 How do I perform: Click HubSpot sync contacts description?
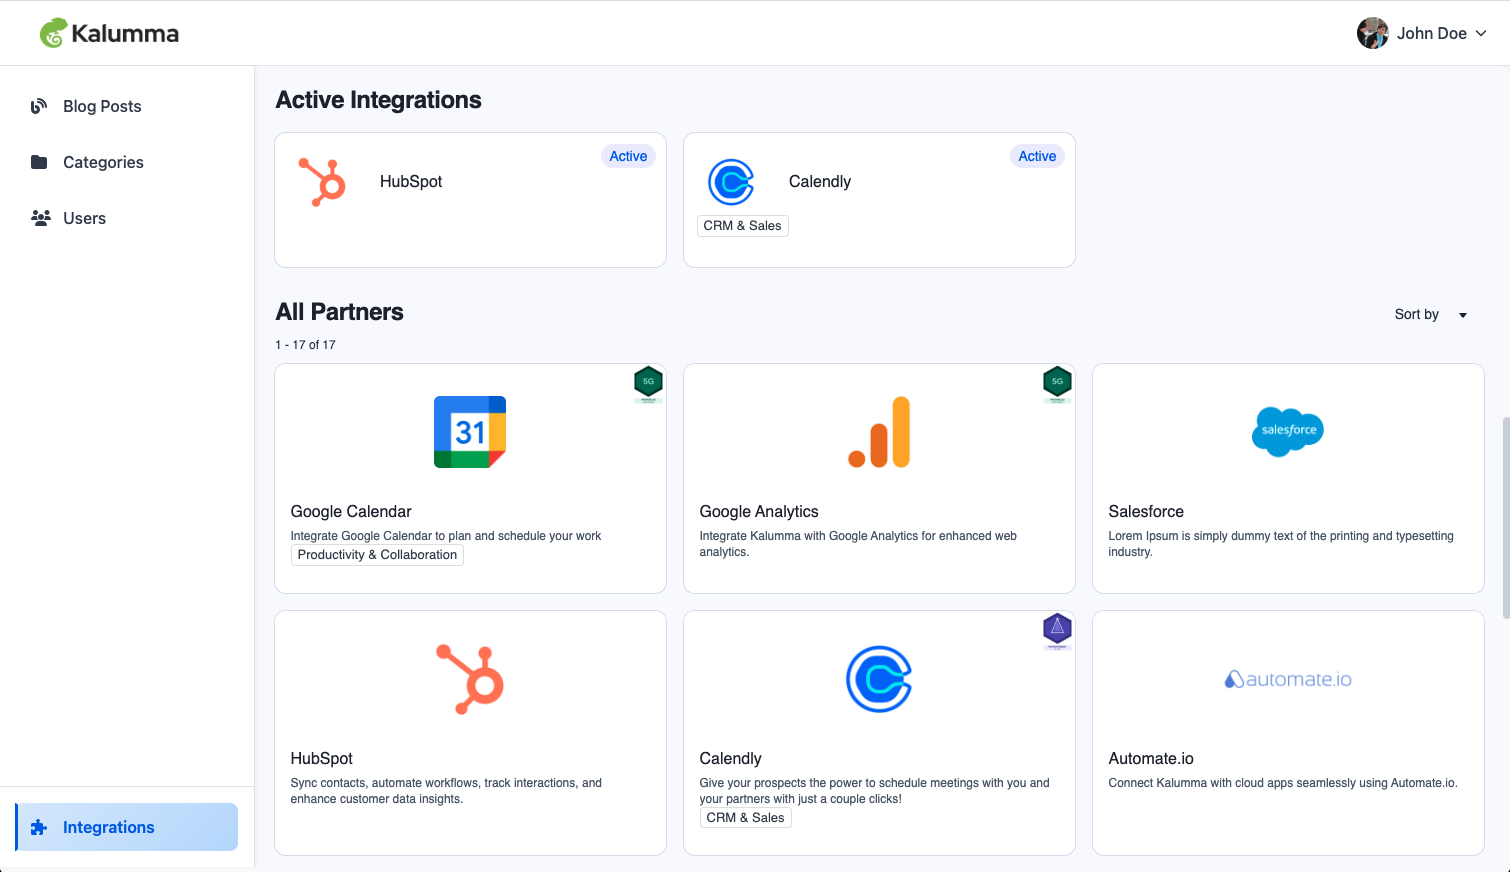[x=446, y=791]
